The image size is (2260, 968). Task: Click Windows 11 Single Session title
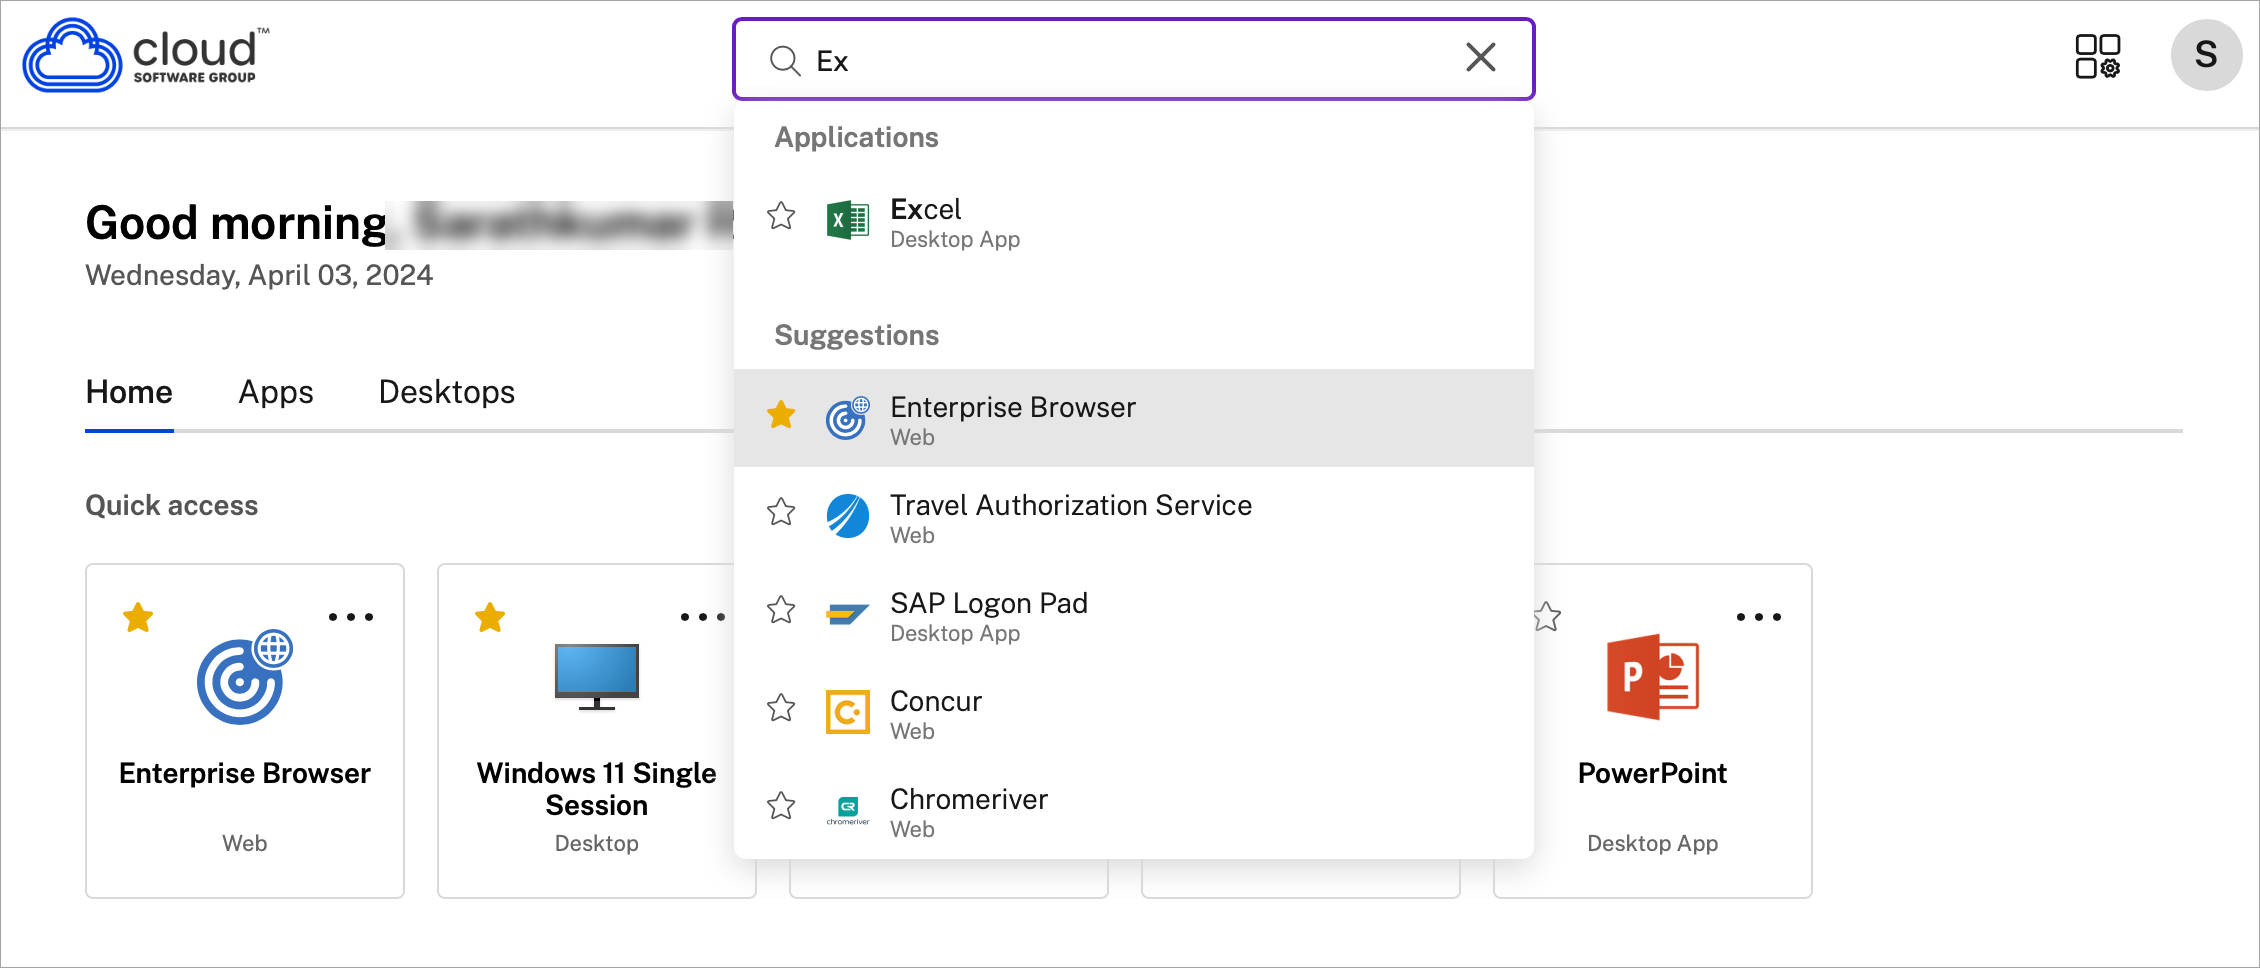pos(597,789)
